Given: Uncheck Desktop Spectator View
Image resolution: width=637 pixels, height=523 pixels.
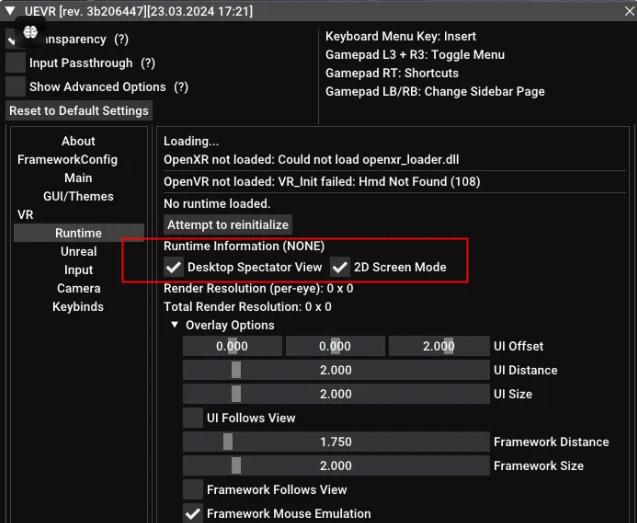Looking at the screenshot, I should point(174,267).
